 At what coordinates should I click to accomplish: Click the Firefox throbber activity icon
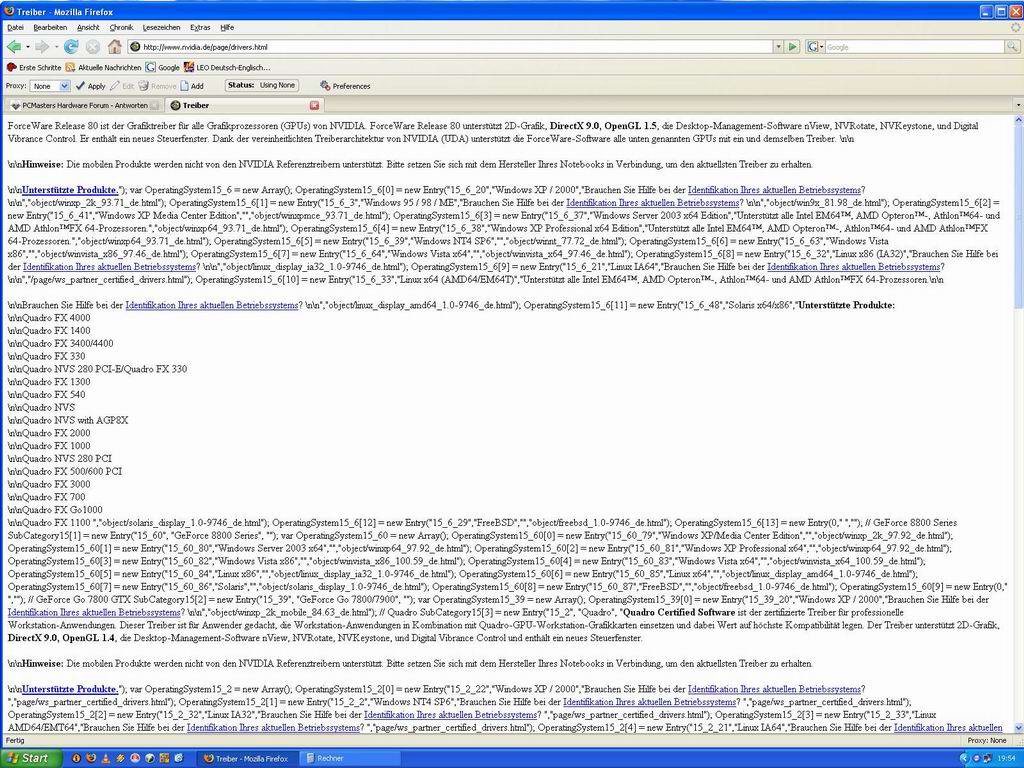click(1016, 27)
